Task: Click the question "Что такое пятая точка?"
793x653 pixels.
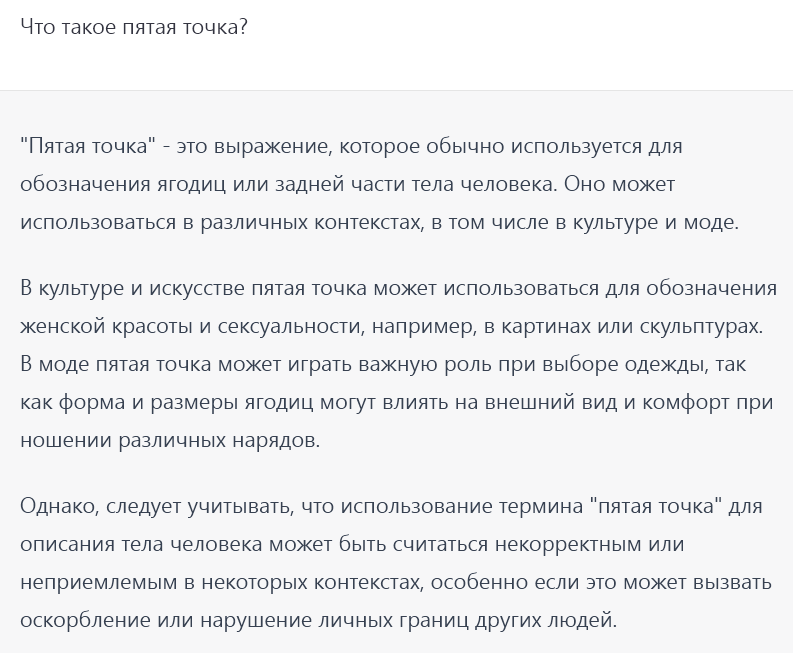Action: pyautogui.click(x=134, y=27)
